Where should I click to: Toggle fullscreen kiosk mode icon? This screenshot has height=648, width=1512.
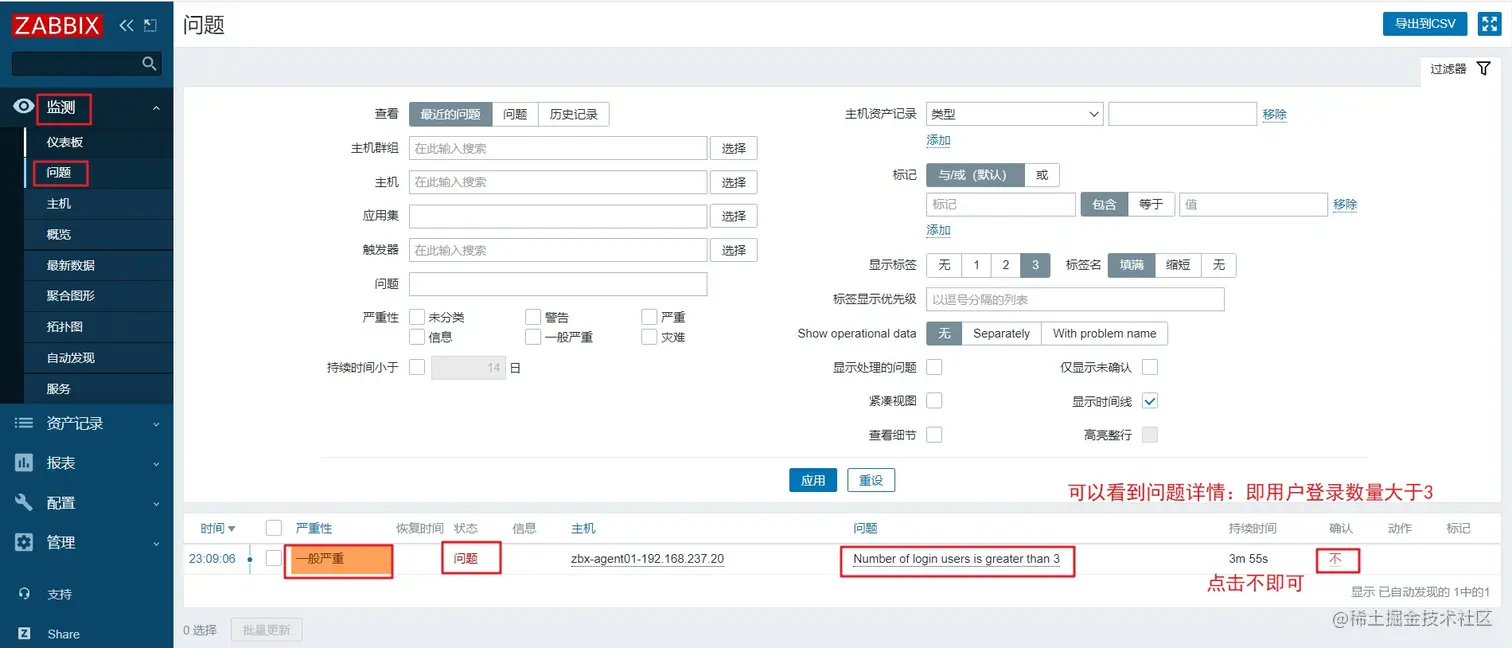coord(1488,24)
